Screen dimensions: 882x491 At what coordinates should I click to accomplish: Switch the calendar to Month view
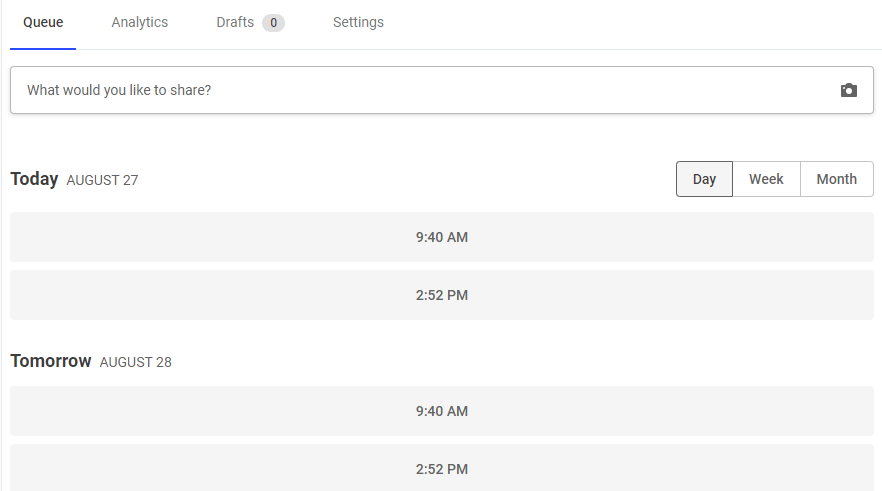point(836,179)
